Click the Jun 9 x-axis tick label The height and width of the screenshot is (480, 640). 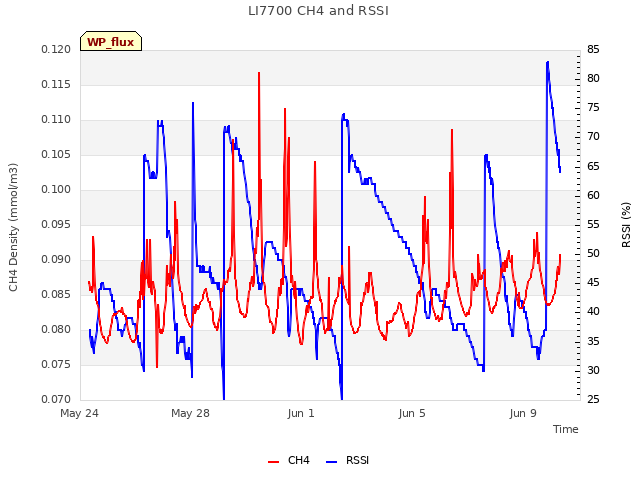523,413
